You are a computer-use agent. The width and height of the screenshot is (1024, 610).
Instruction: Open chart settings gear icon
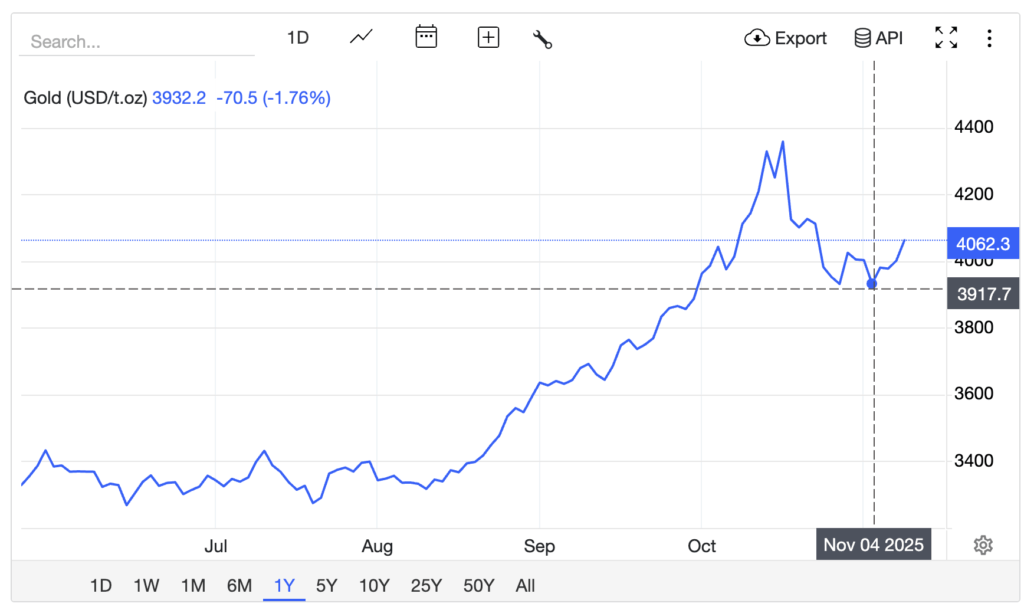(983, 545)
